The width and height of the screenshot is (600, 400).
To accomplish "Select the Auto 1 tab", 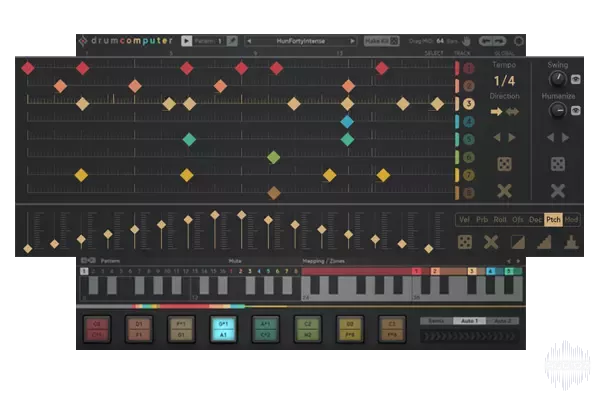I will (x=469, y=321).
